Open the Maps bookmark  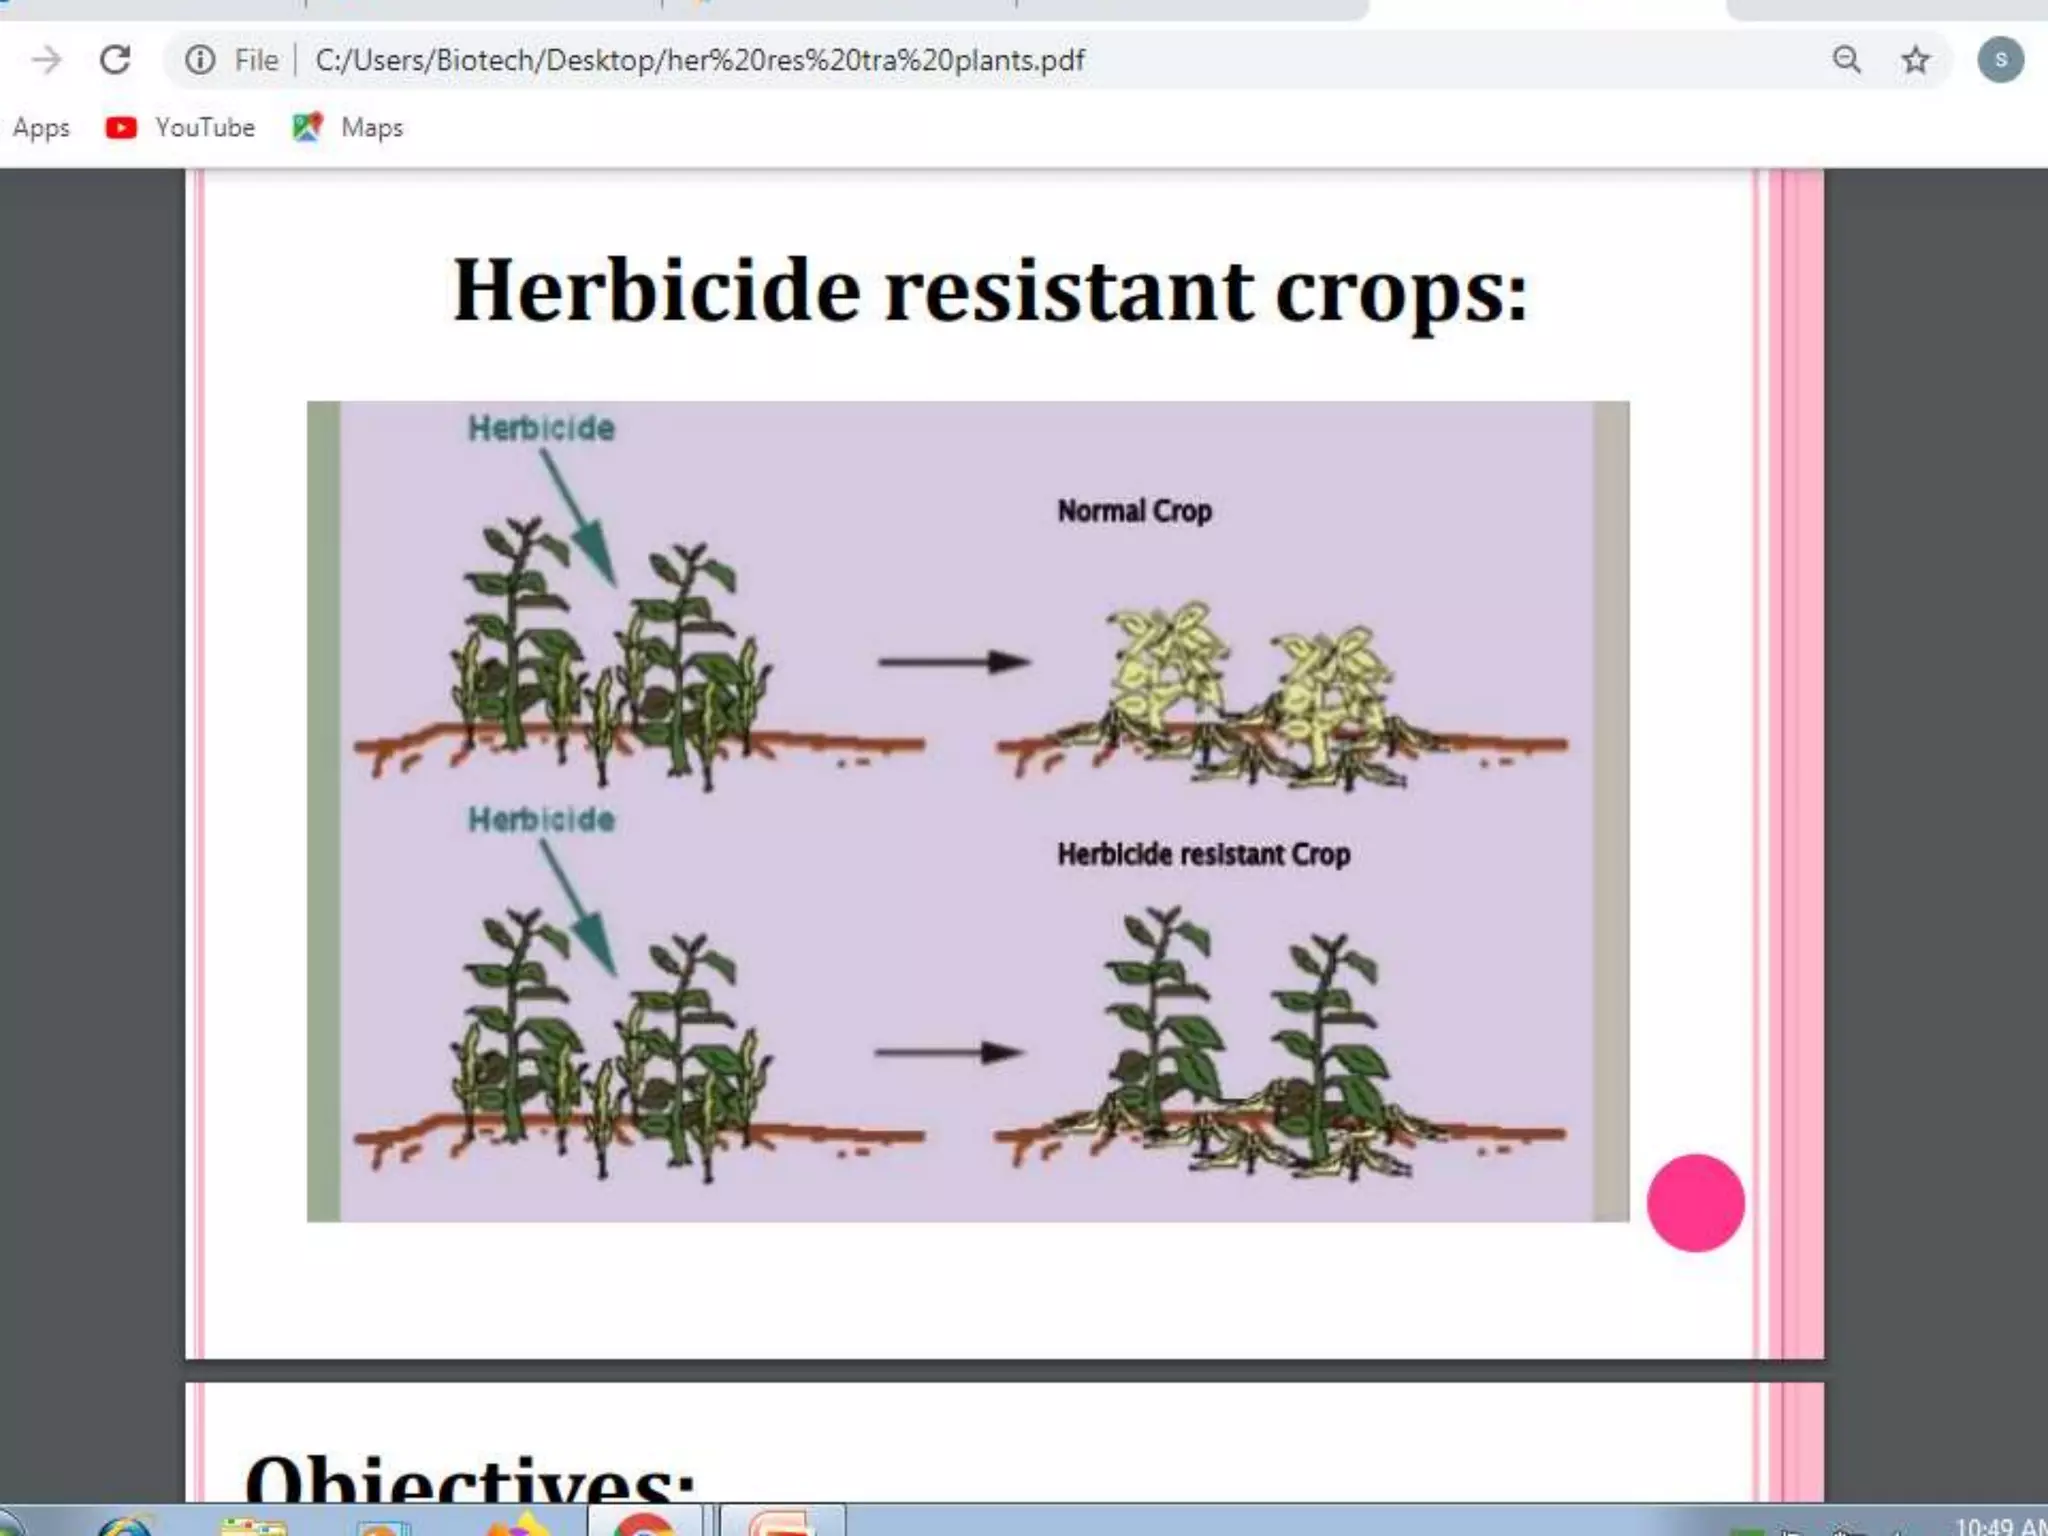click(348, 128)
